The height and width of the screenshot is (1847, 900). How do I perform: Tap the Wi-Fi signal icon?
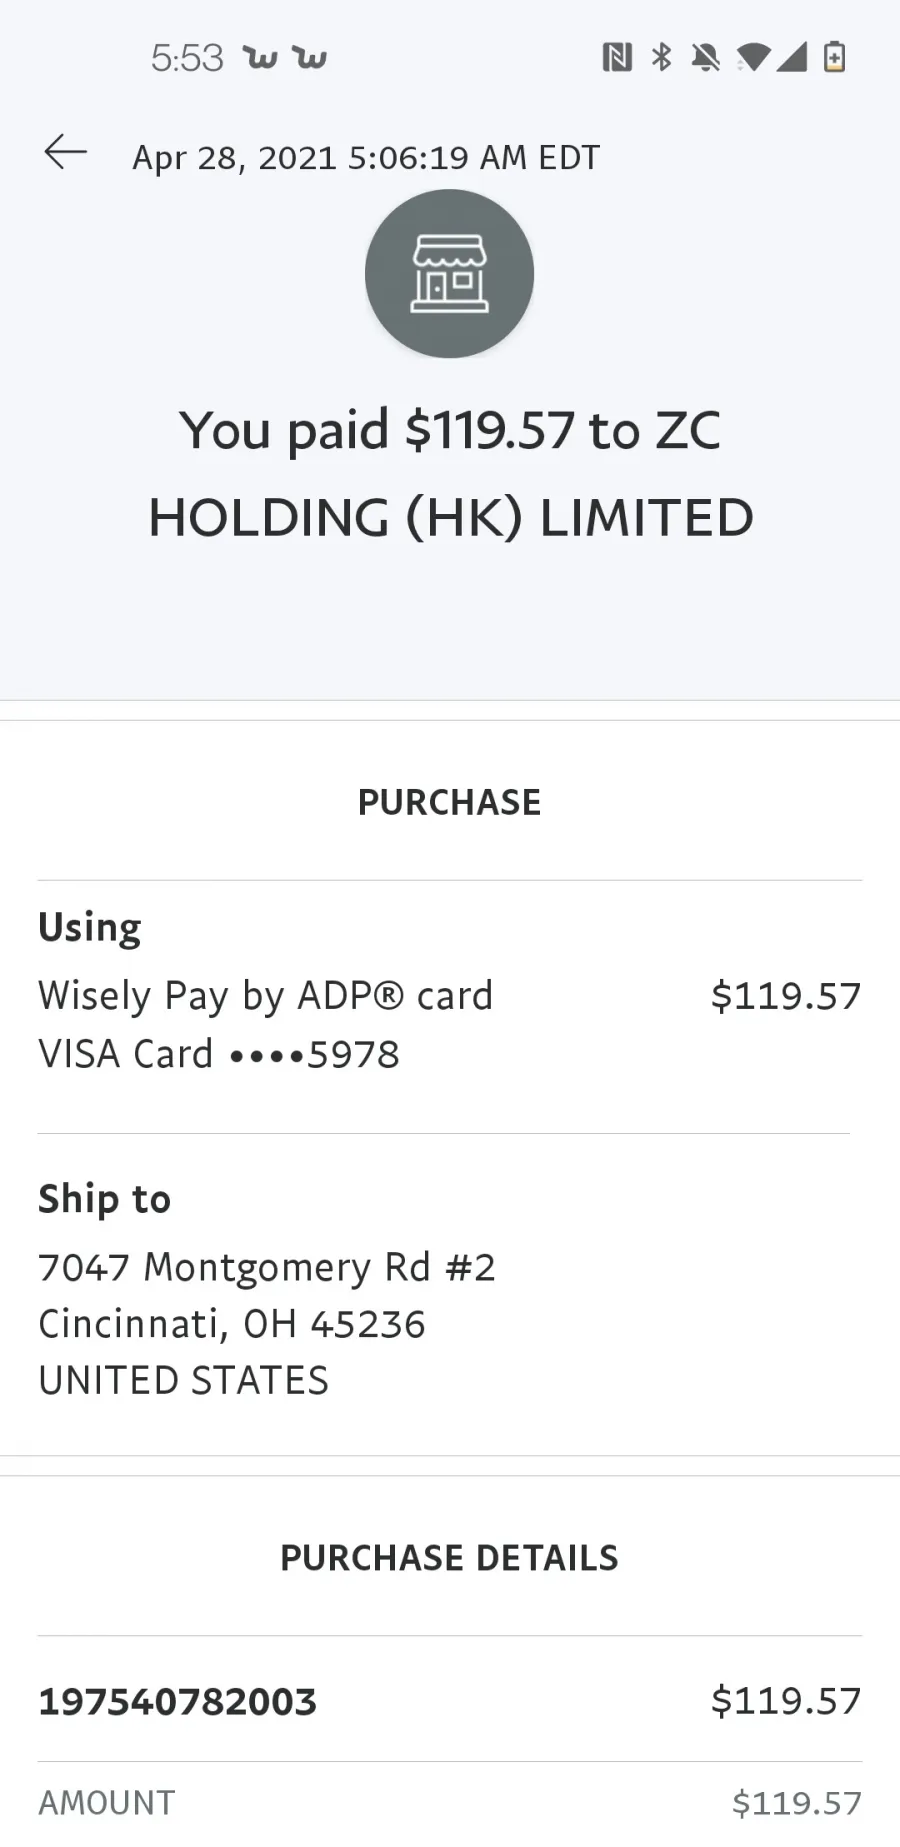[753, 58]
